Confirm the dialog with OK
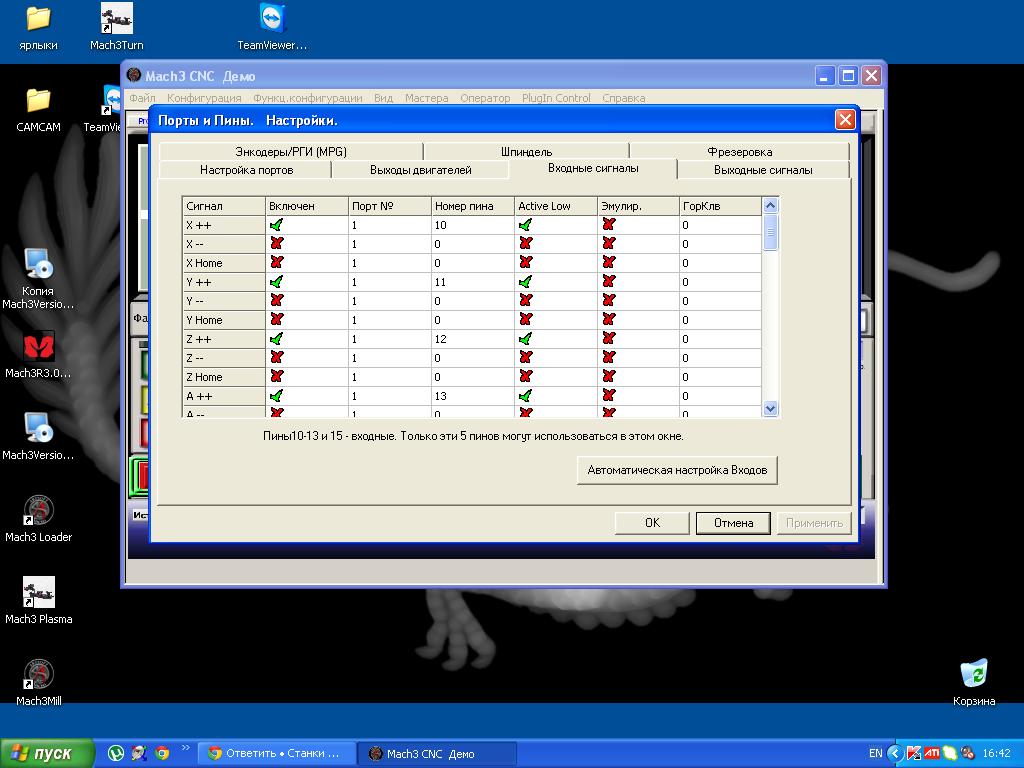The image size is (1024, 768). click(x=652, y=523)
